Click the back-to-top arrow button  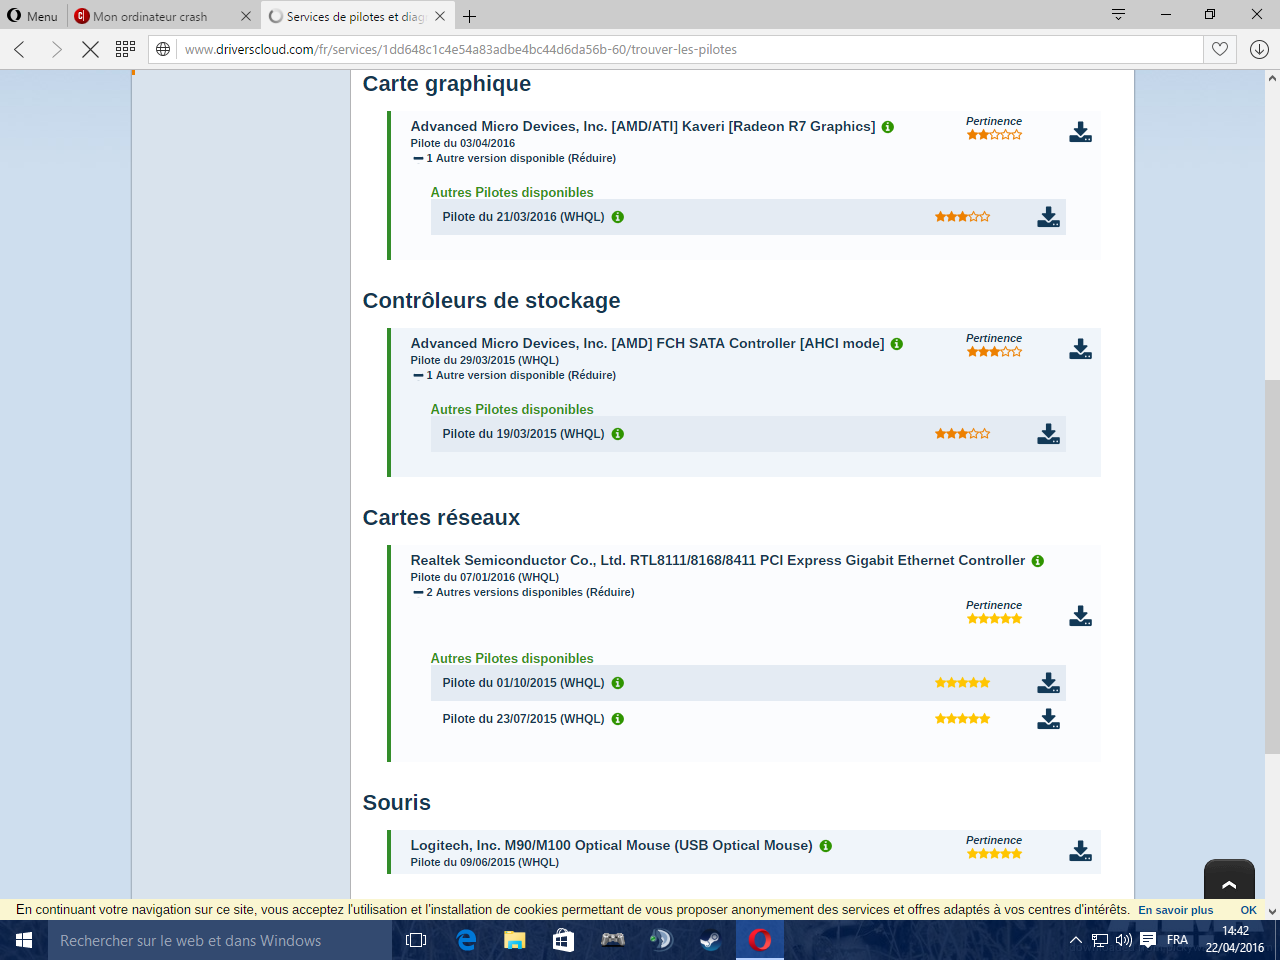[1229, 881]
